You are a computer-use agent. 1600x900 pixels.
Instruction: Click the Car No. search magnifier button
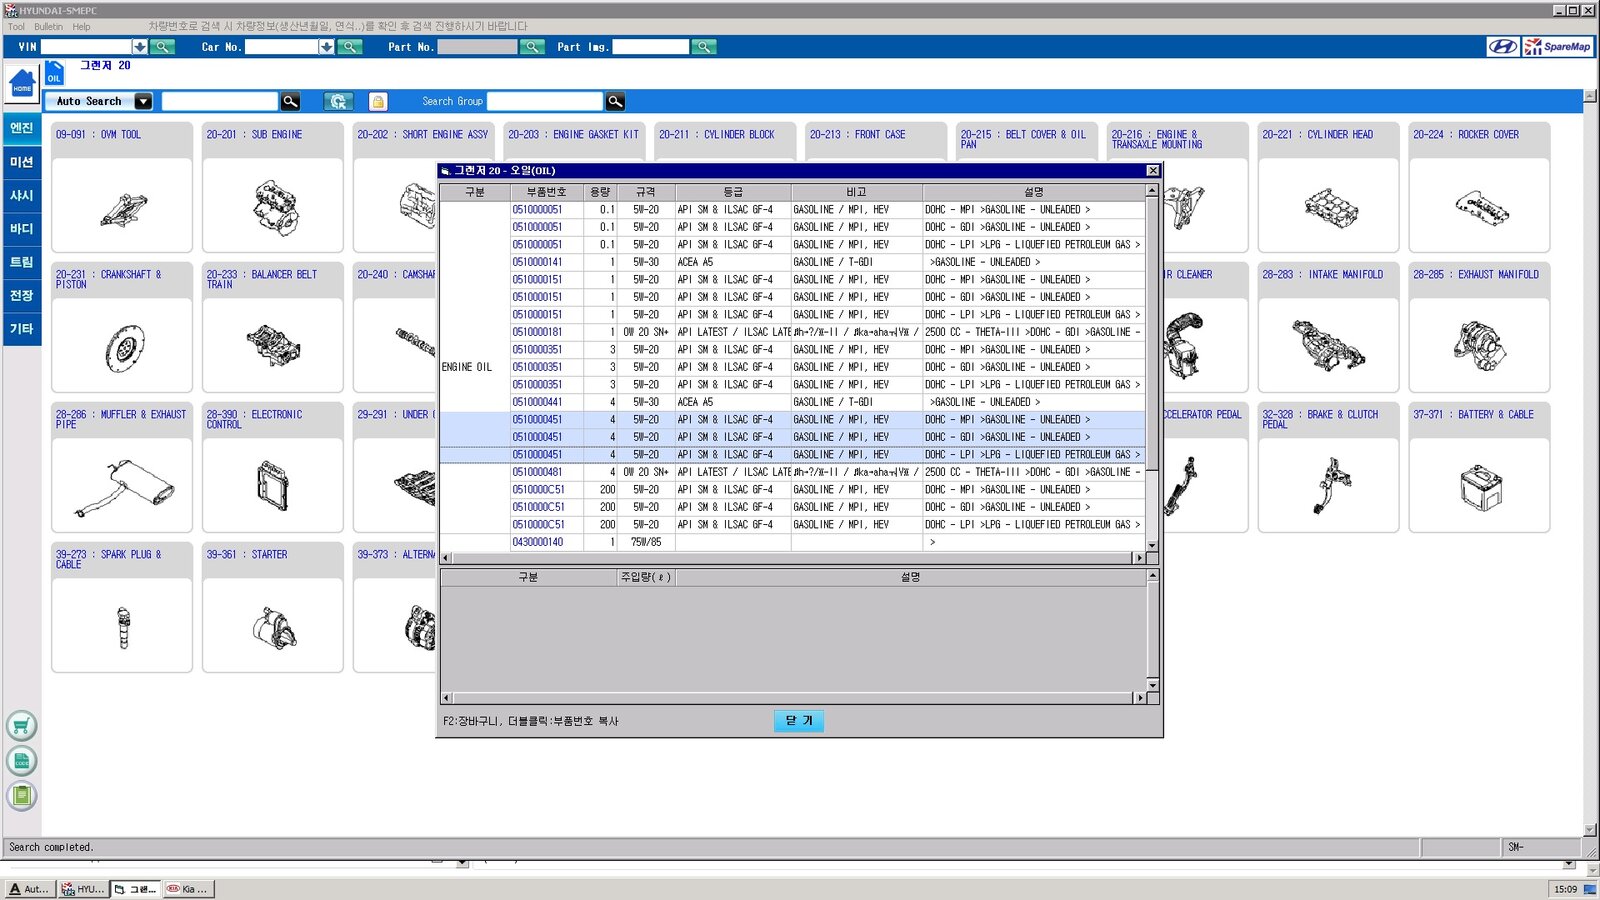click(349, 47)
